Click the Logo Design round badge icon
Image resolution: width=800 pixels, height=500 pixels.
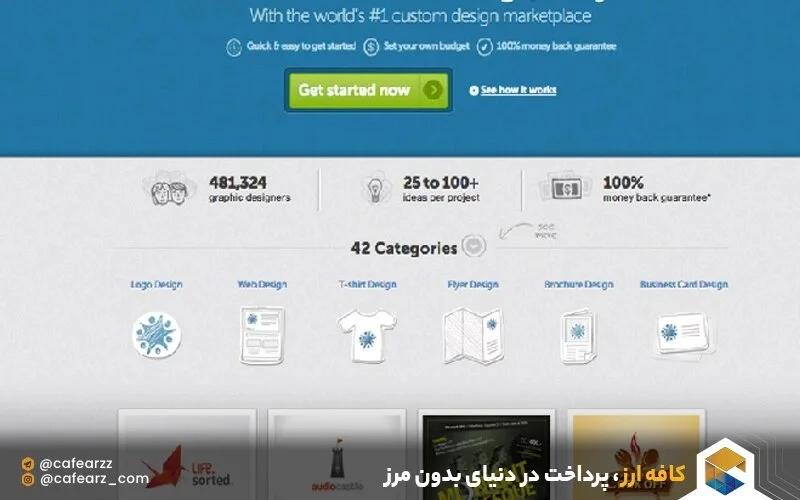click(157, 334)
